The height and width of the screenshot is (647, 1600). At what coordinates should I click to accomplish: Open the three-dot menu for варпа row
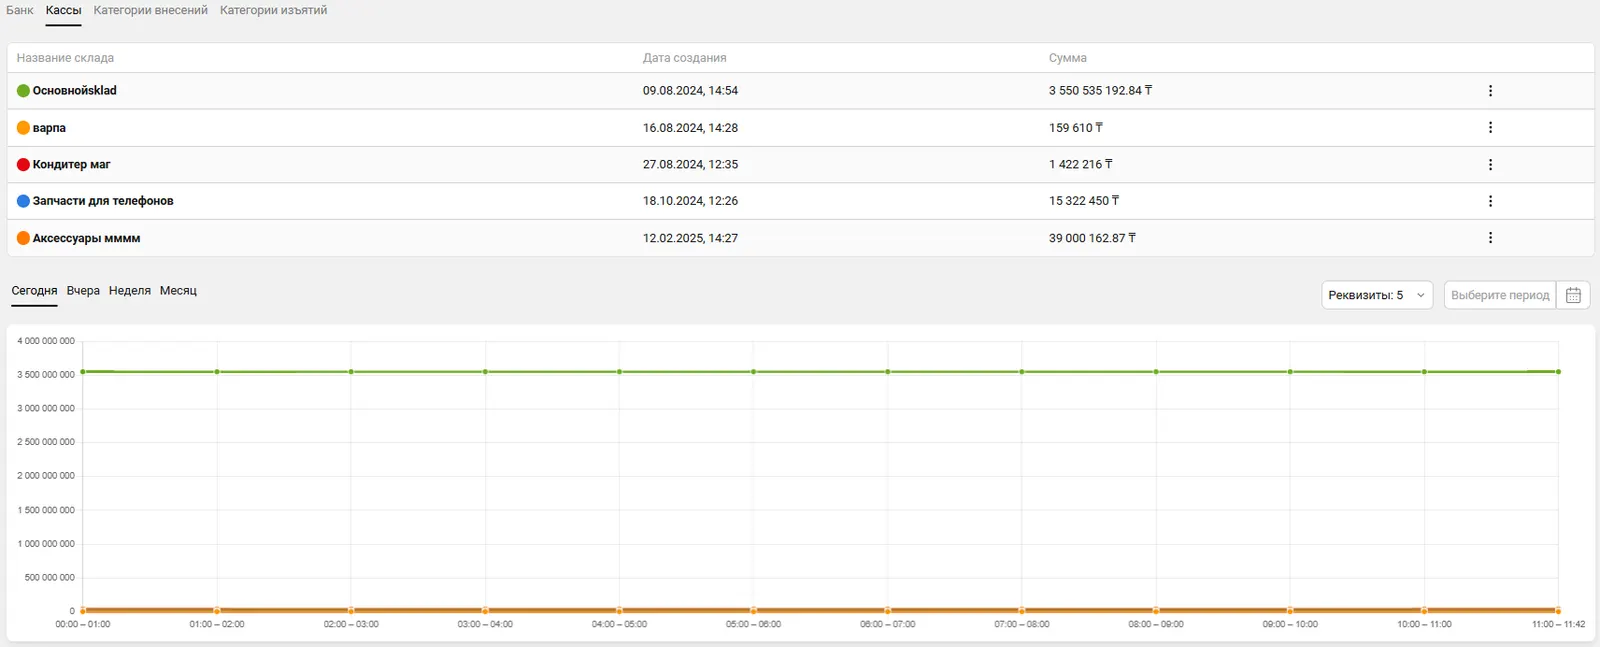pos(1490,128)
